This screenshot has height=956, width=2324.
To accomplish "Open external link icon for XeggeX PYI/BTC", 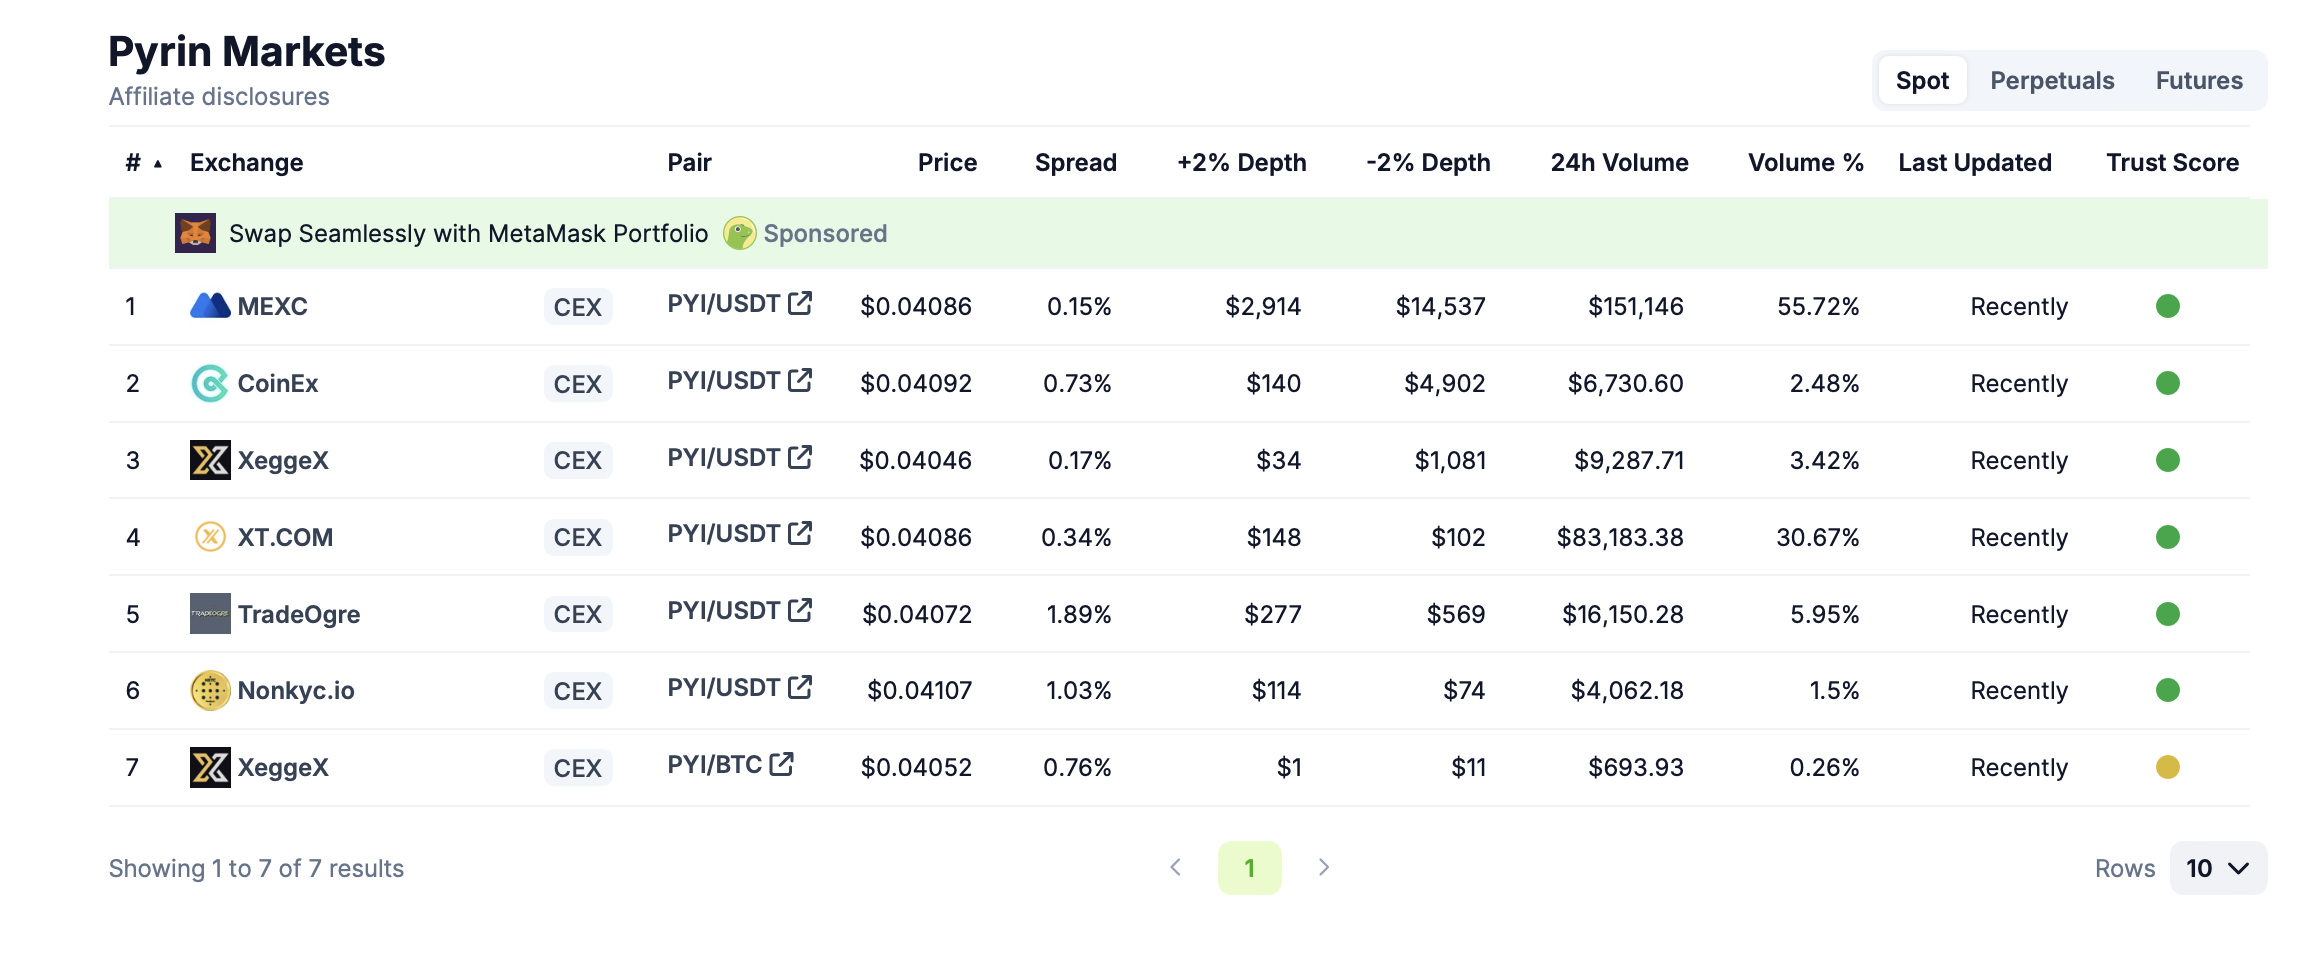I will pyautogui.click(x=782, y=764).
